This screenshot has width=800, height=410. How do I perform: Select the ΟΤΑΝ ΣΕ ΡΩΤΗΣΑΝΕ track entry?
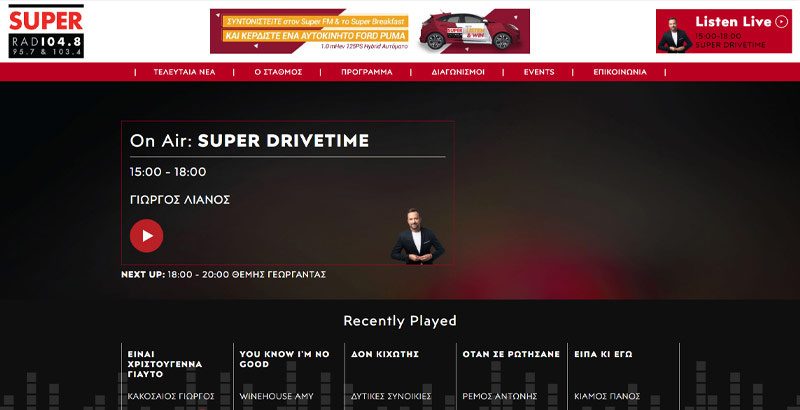[510, 354]
